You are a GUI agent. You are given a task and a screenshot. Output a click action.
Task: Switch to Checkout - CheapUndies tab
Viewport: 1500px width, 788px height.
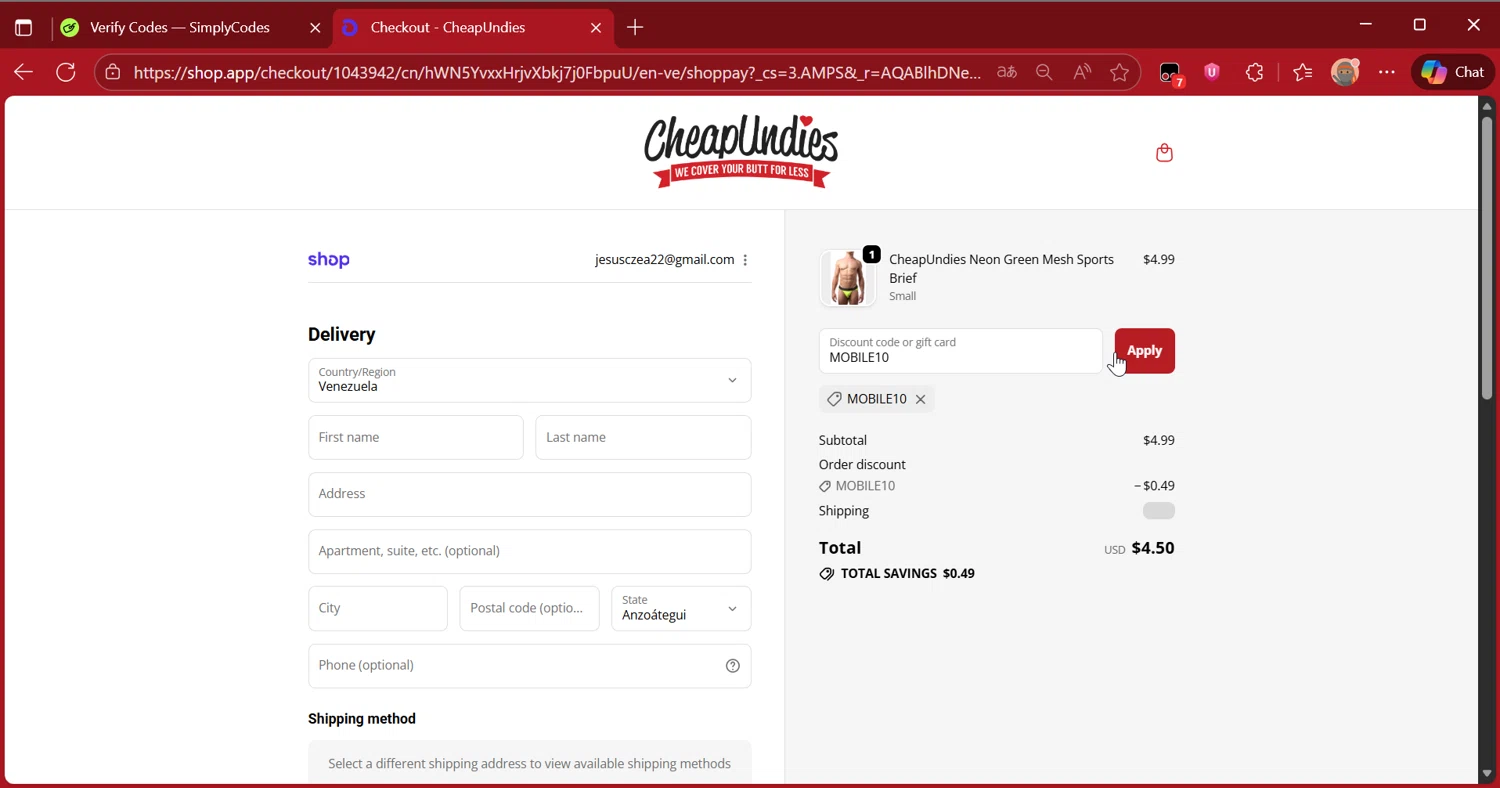tap(472, 28)
